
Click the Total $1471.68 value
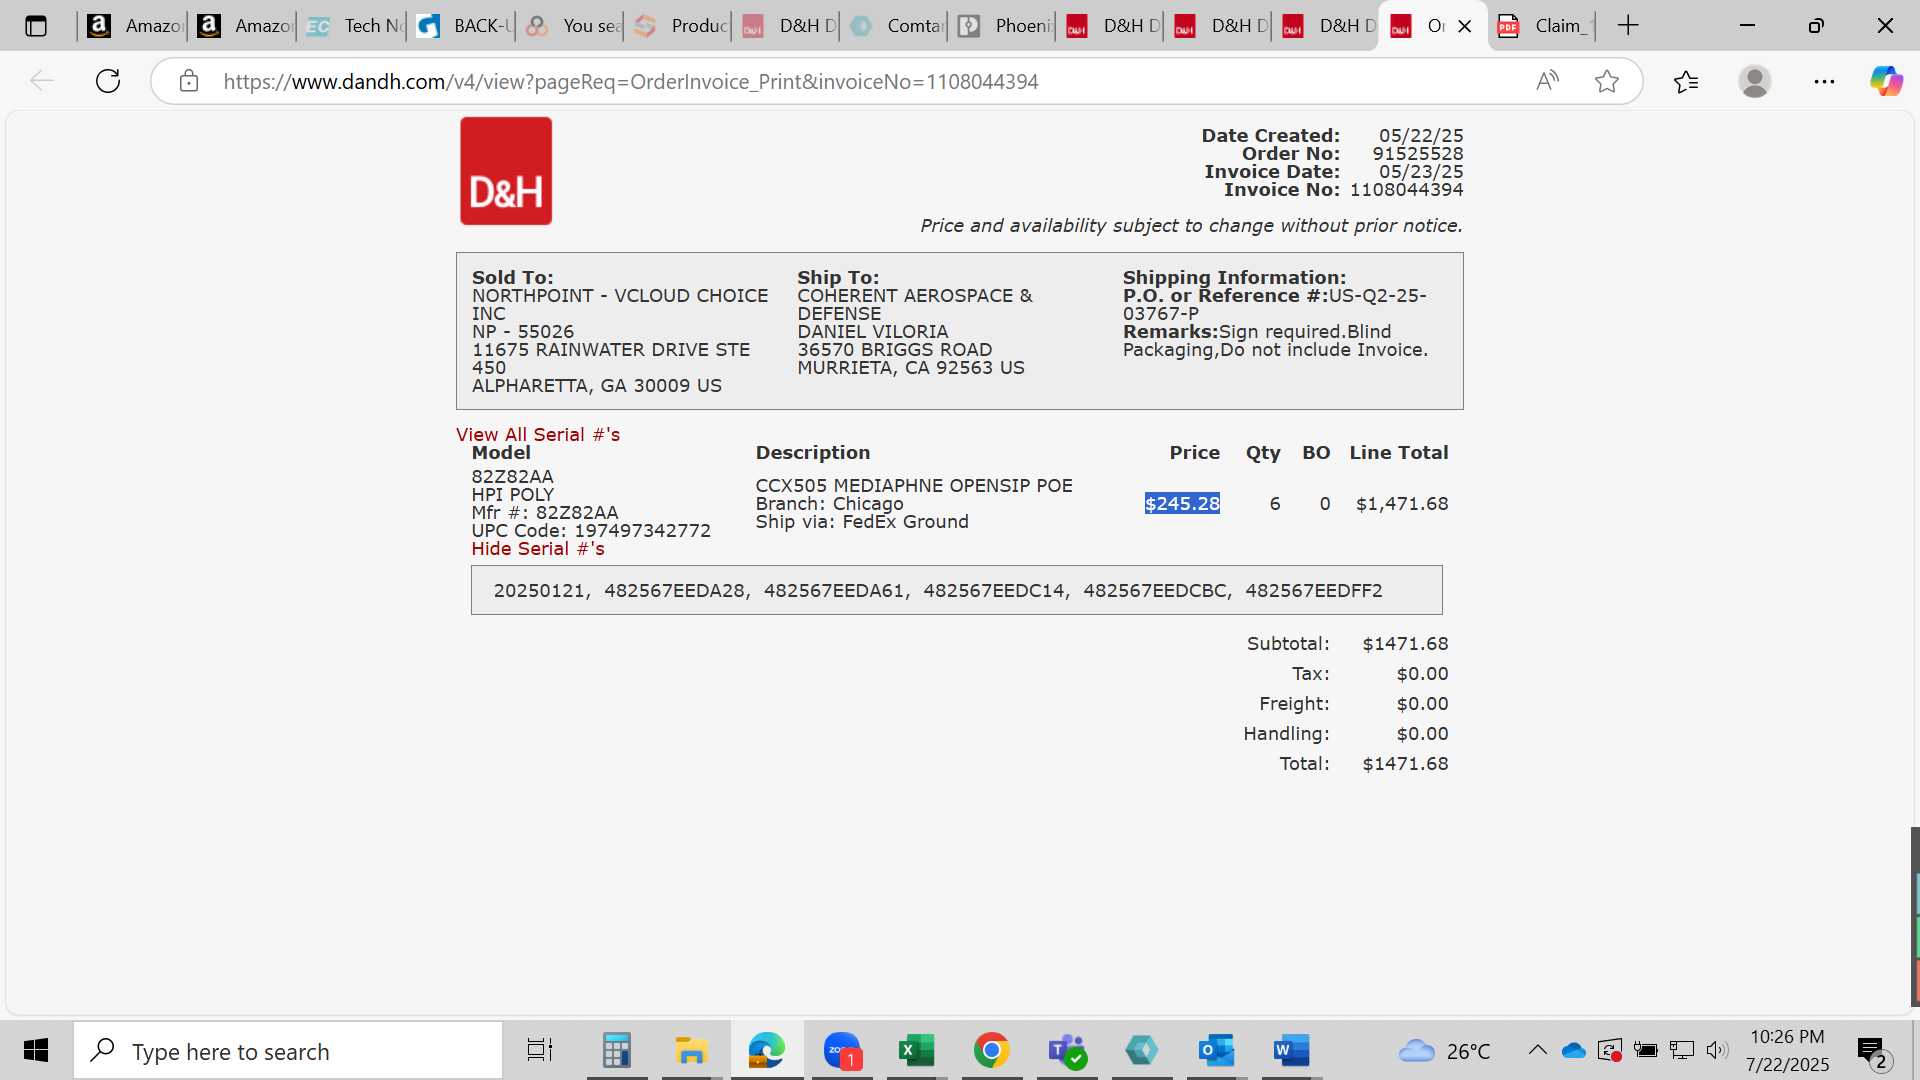[1405, 764]
